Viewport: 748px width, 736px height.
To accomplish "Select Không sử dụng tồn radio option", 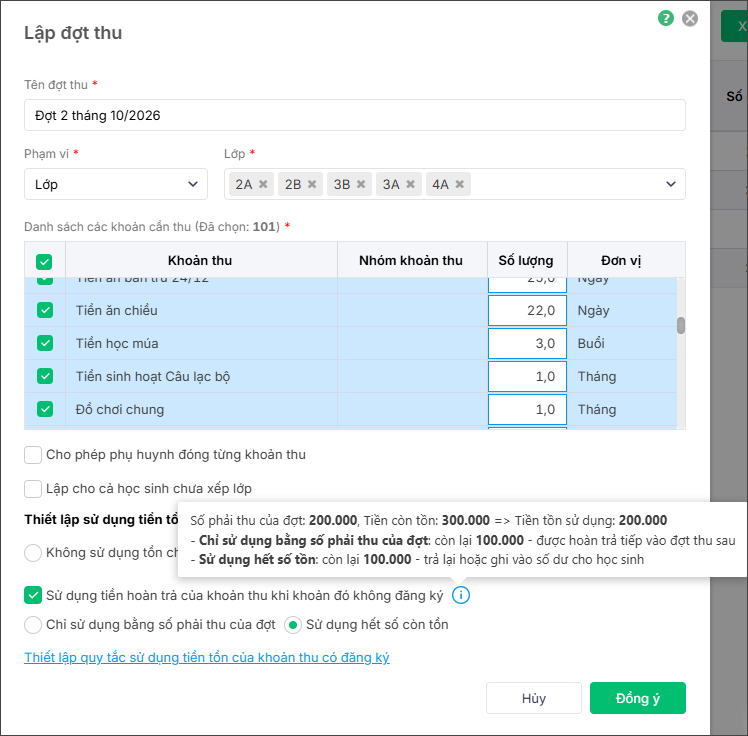I will coord(33,553).
